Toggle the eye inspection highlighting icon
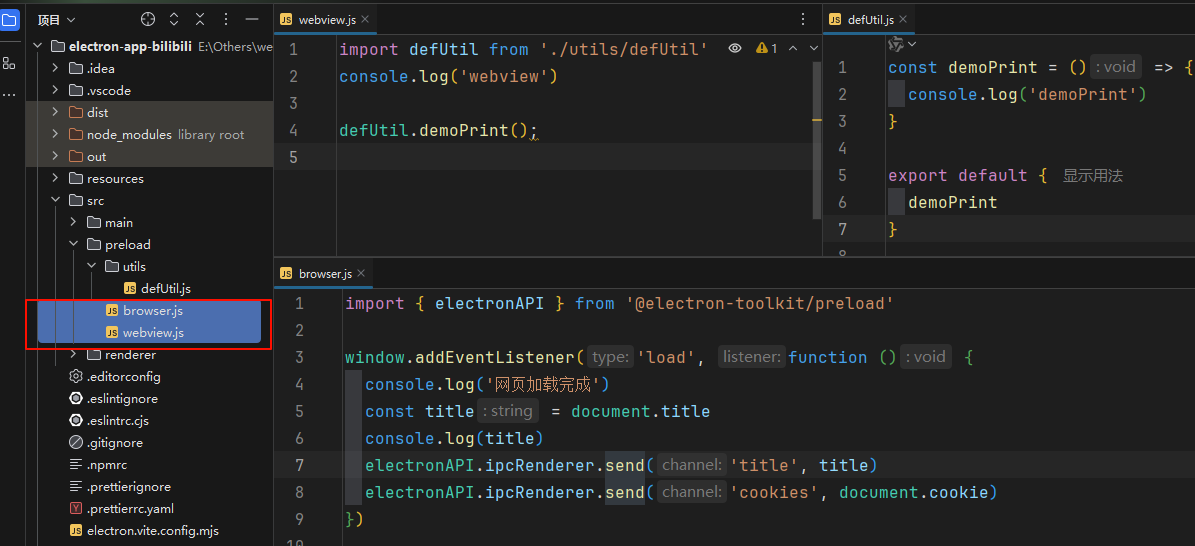Image resolution: width=1195 pixels, height=546 pixels. click(735, 48)
